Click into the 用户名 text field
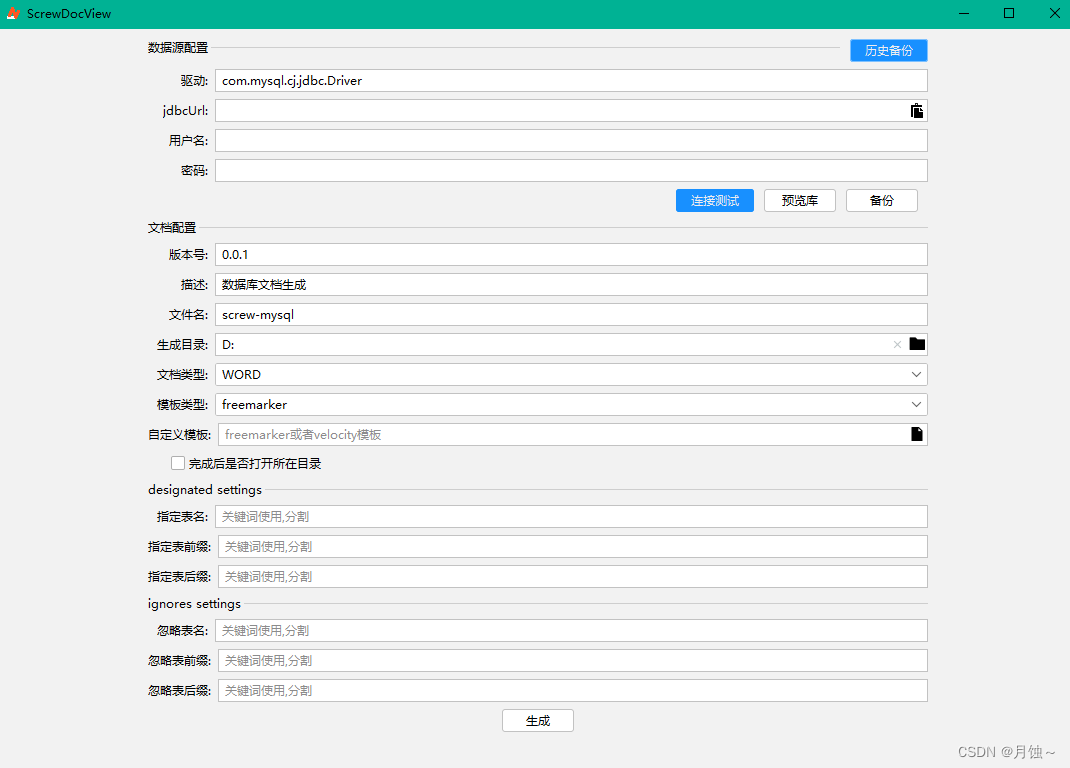 (571, 141)
